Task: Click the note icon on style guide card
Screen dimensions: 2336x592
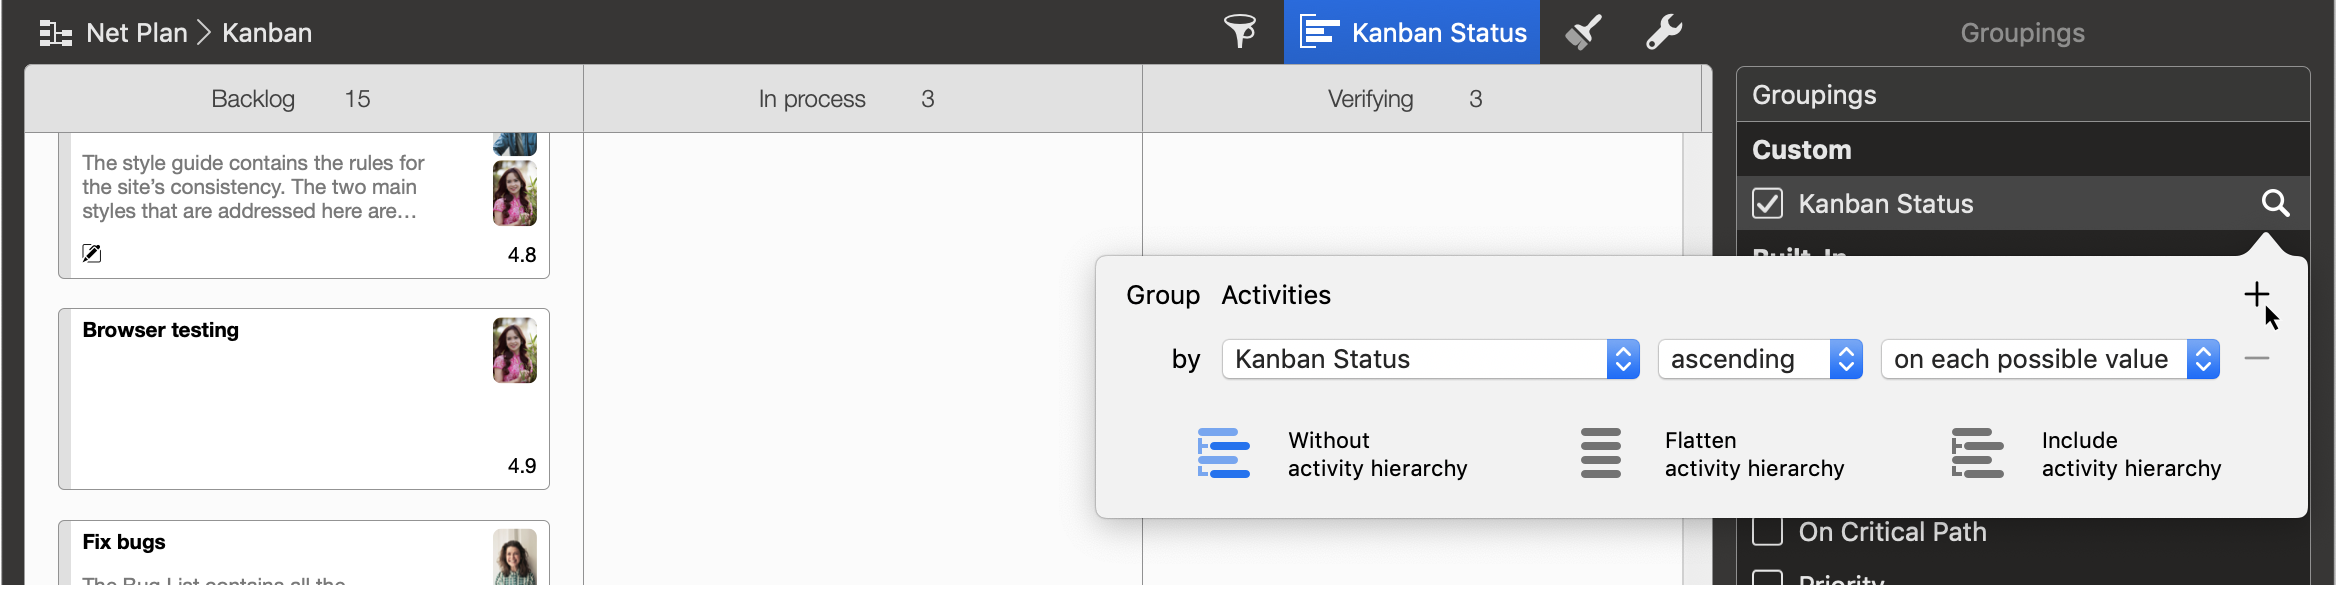Action: [x=92, y=253]
